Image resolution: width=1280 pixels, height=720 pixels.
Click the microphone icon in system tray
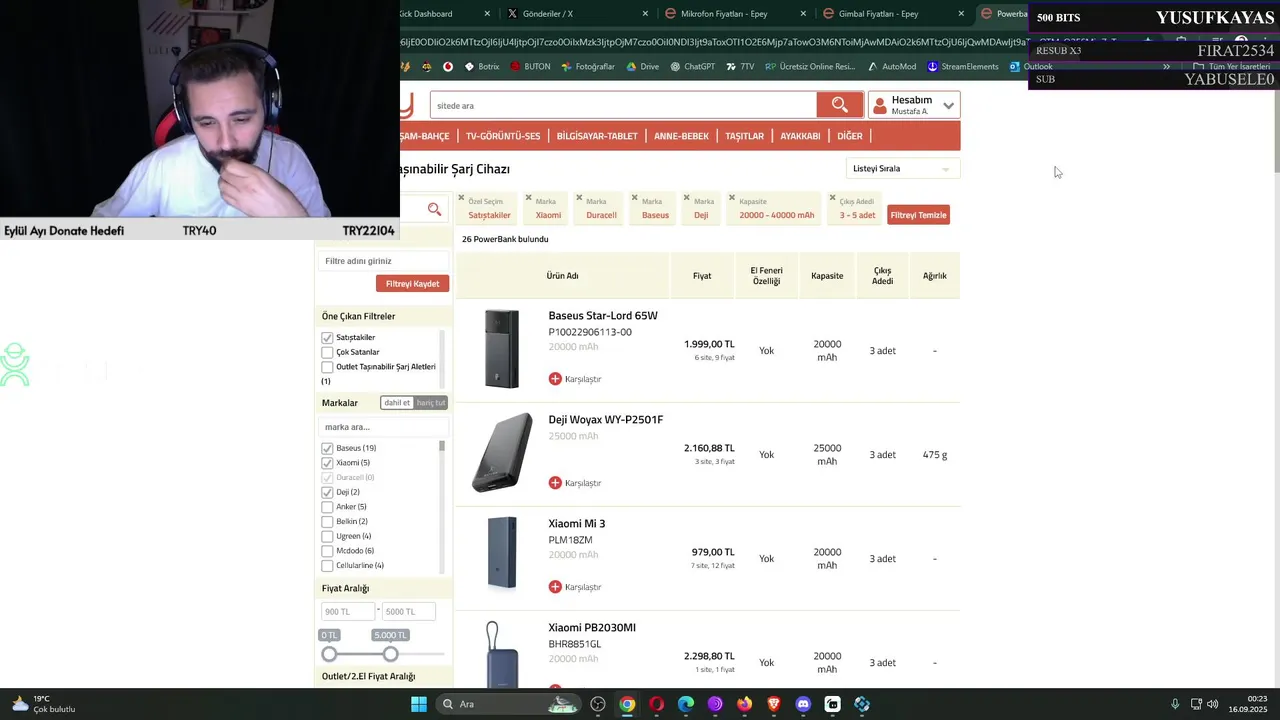point(1175,704)
